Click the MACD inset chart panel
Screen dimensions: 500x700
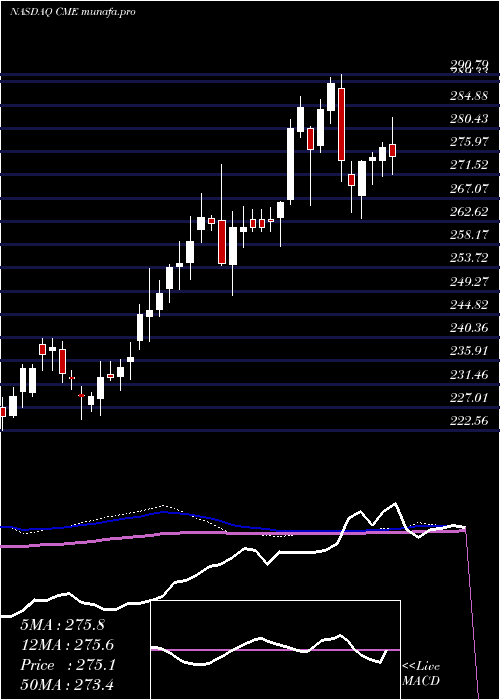point(275,650)
